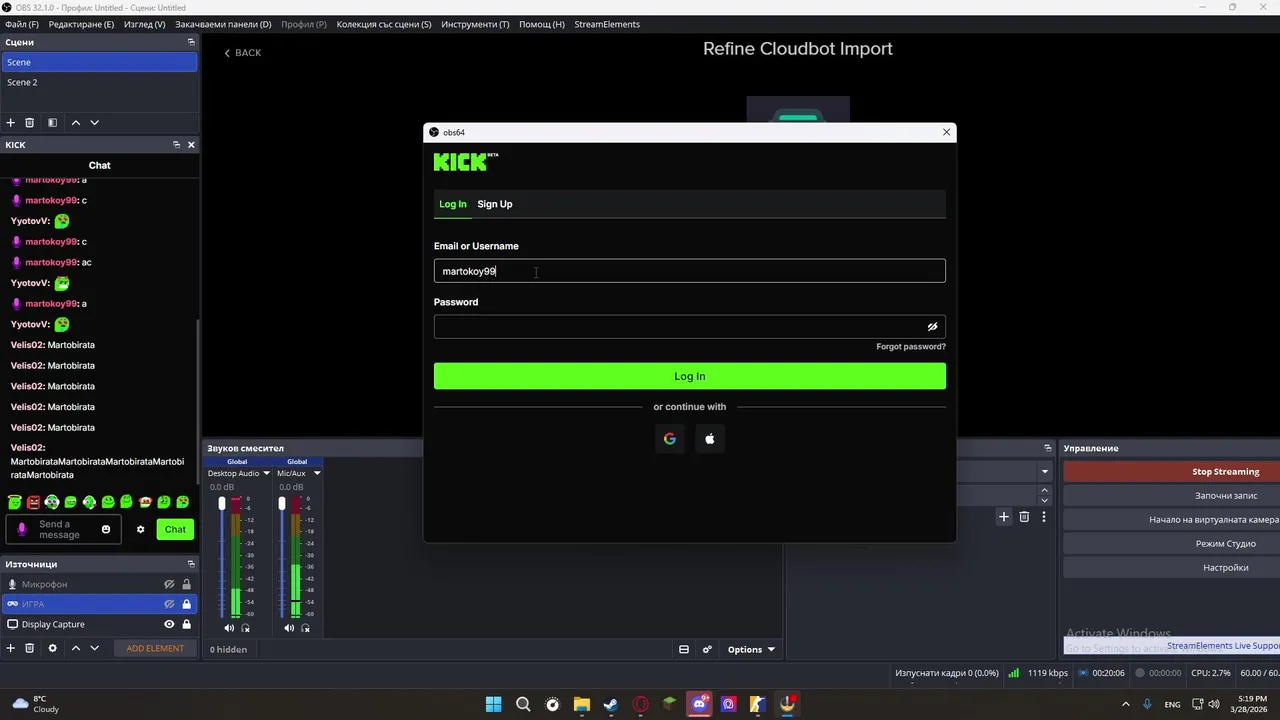Toggle monitoring icon under Desktop Audio
1280x720 pixels.
[x=246, y=628]
